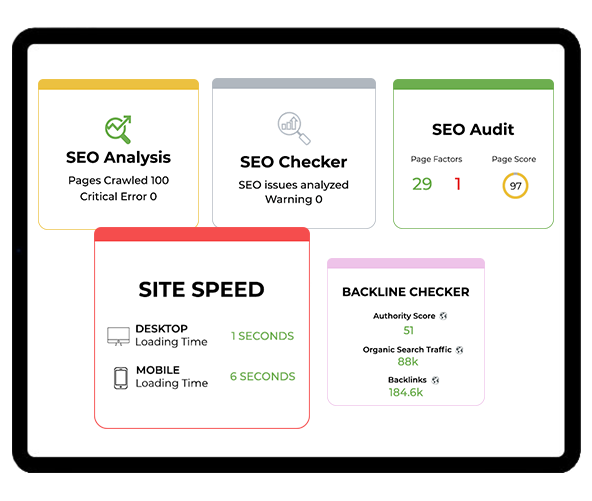Click the info icon beside Authority Score
592x501 pixels.
point(444,316)
